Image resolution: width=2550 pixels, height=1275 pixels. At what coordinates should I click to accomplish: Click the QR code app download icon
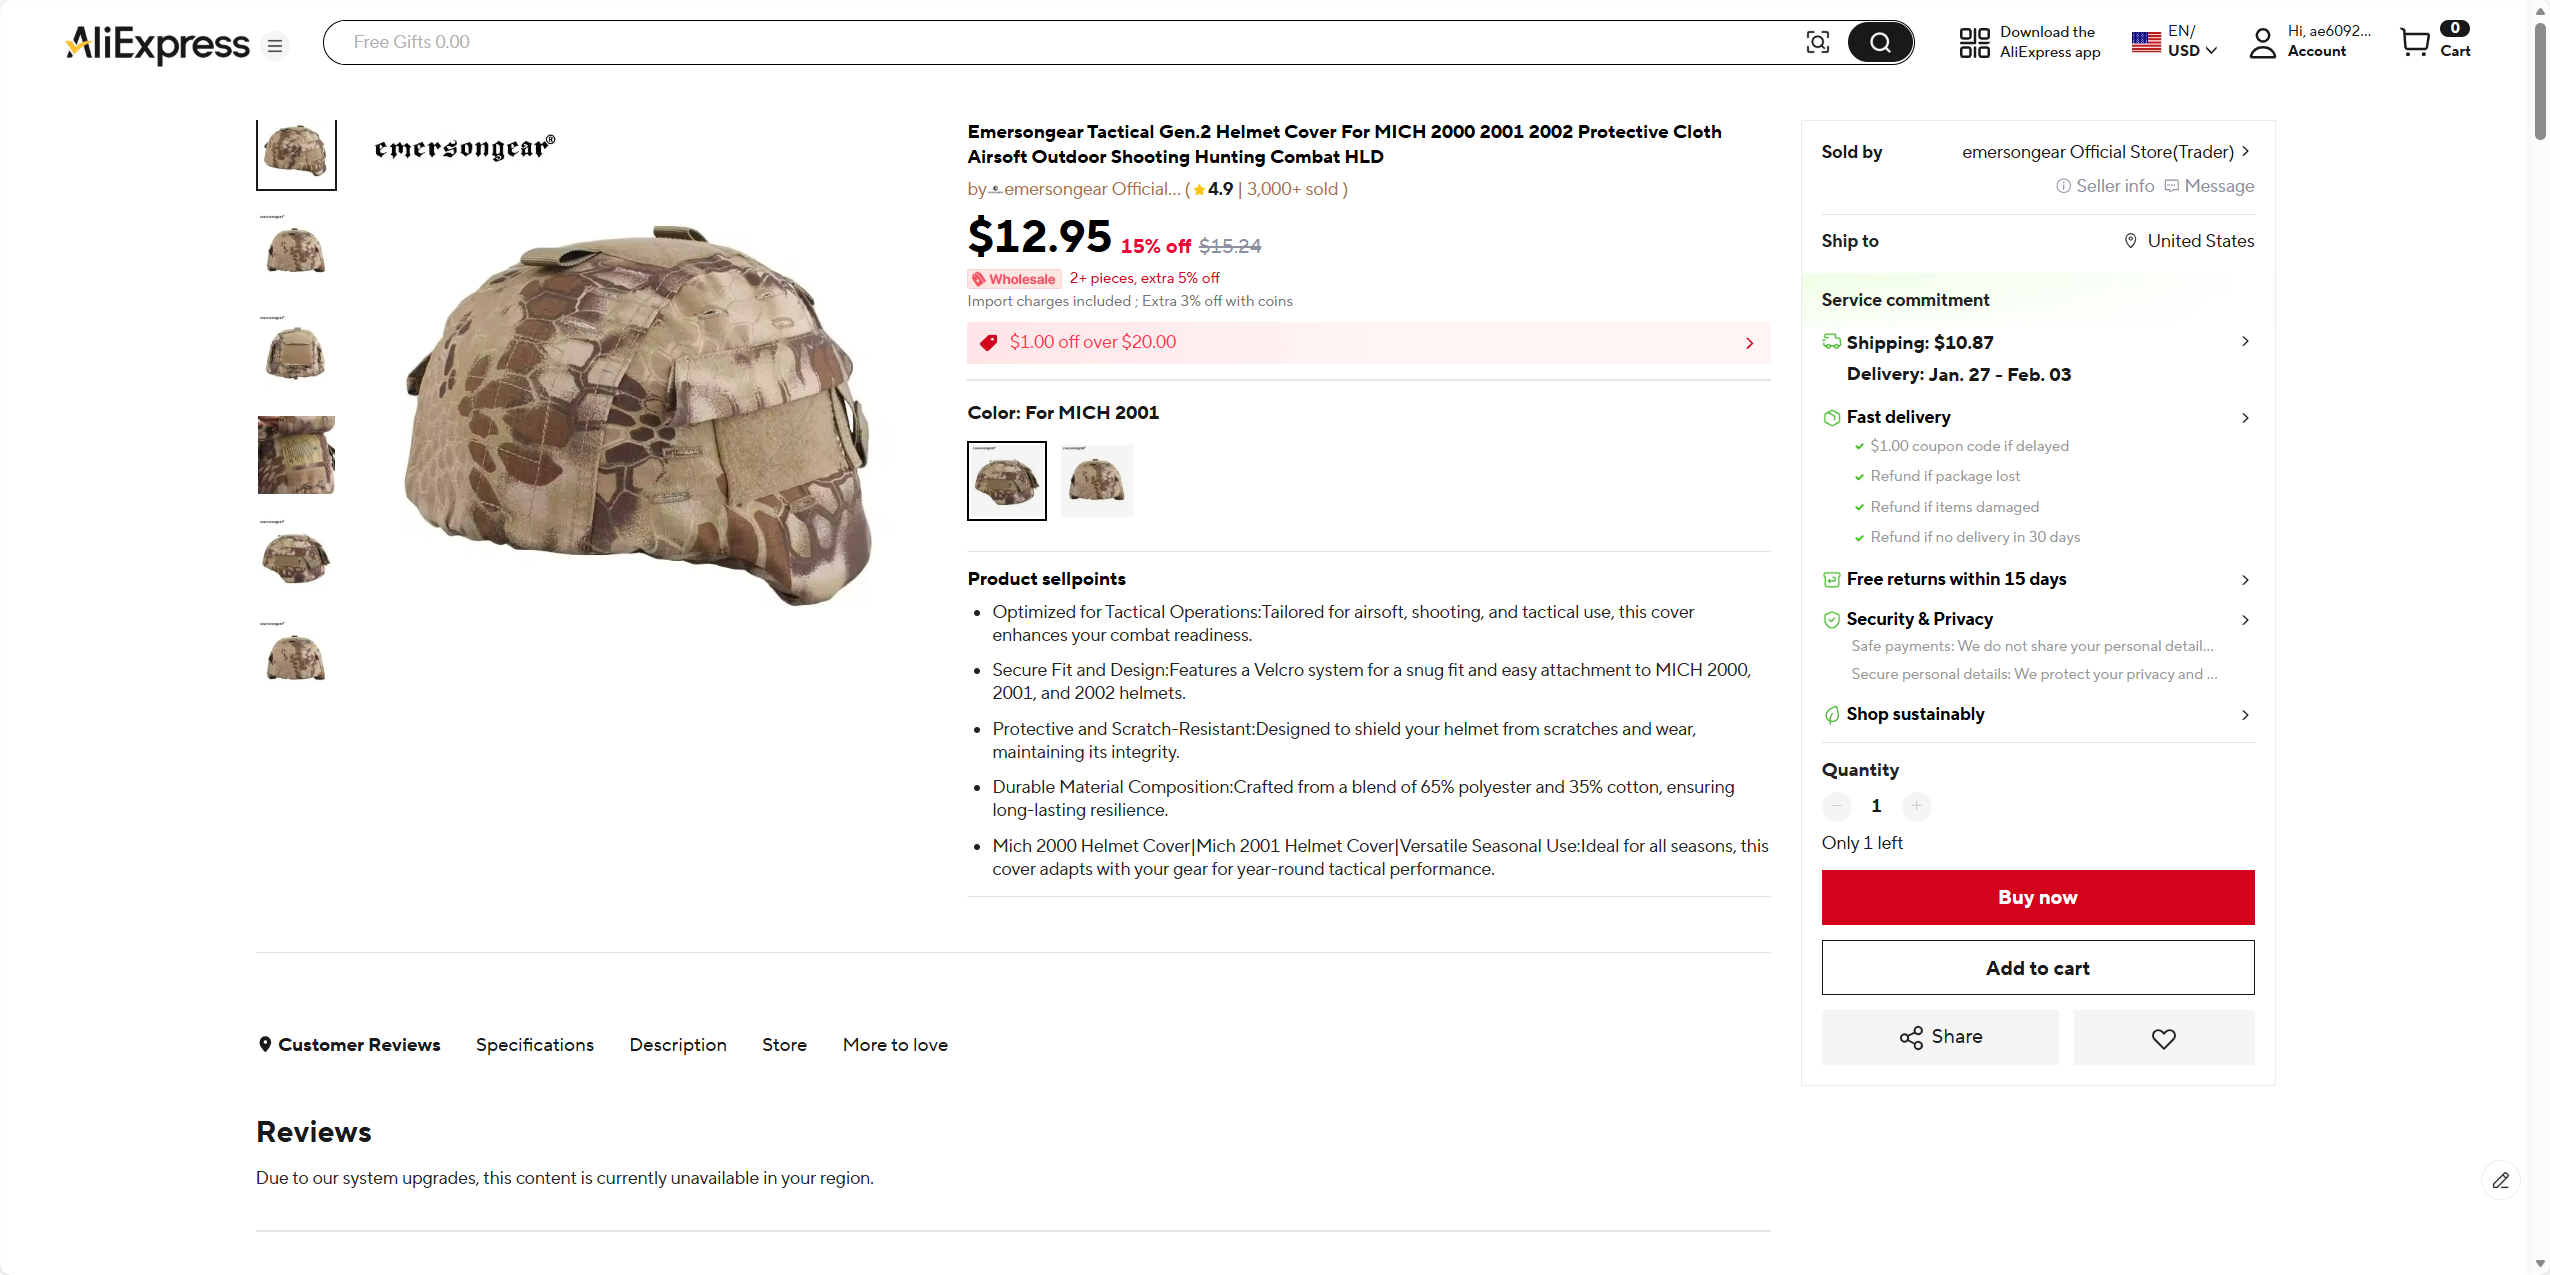1974,42
